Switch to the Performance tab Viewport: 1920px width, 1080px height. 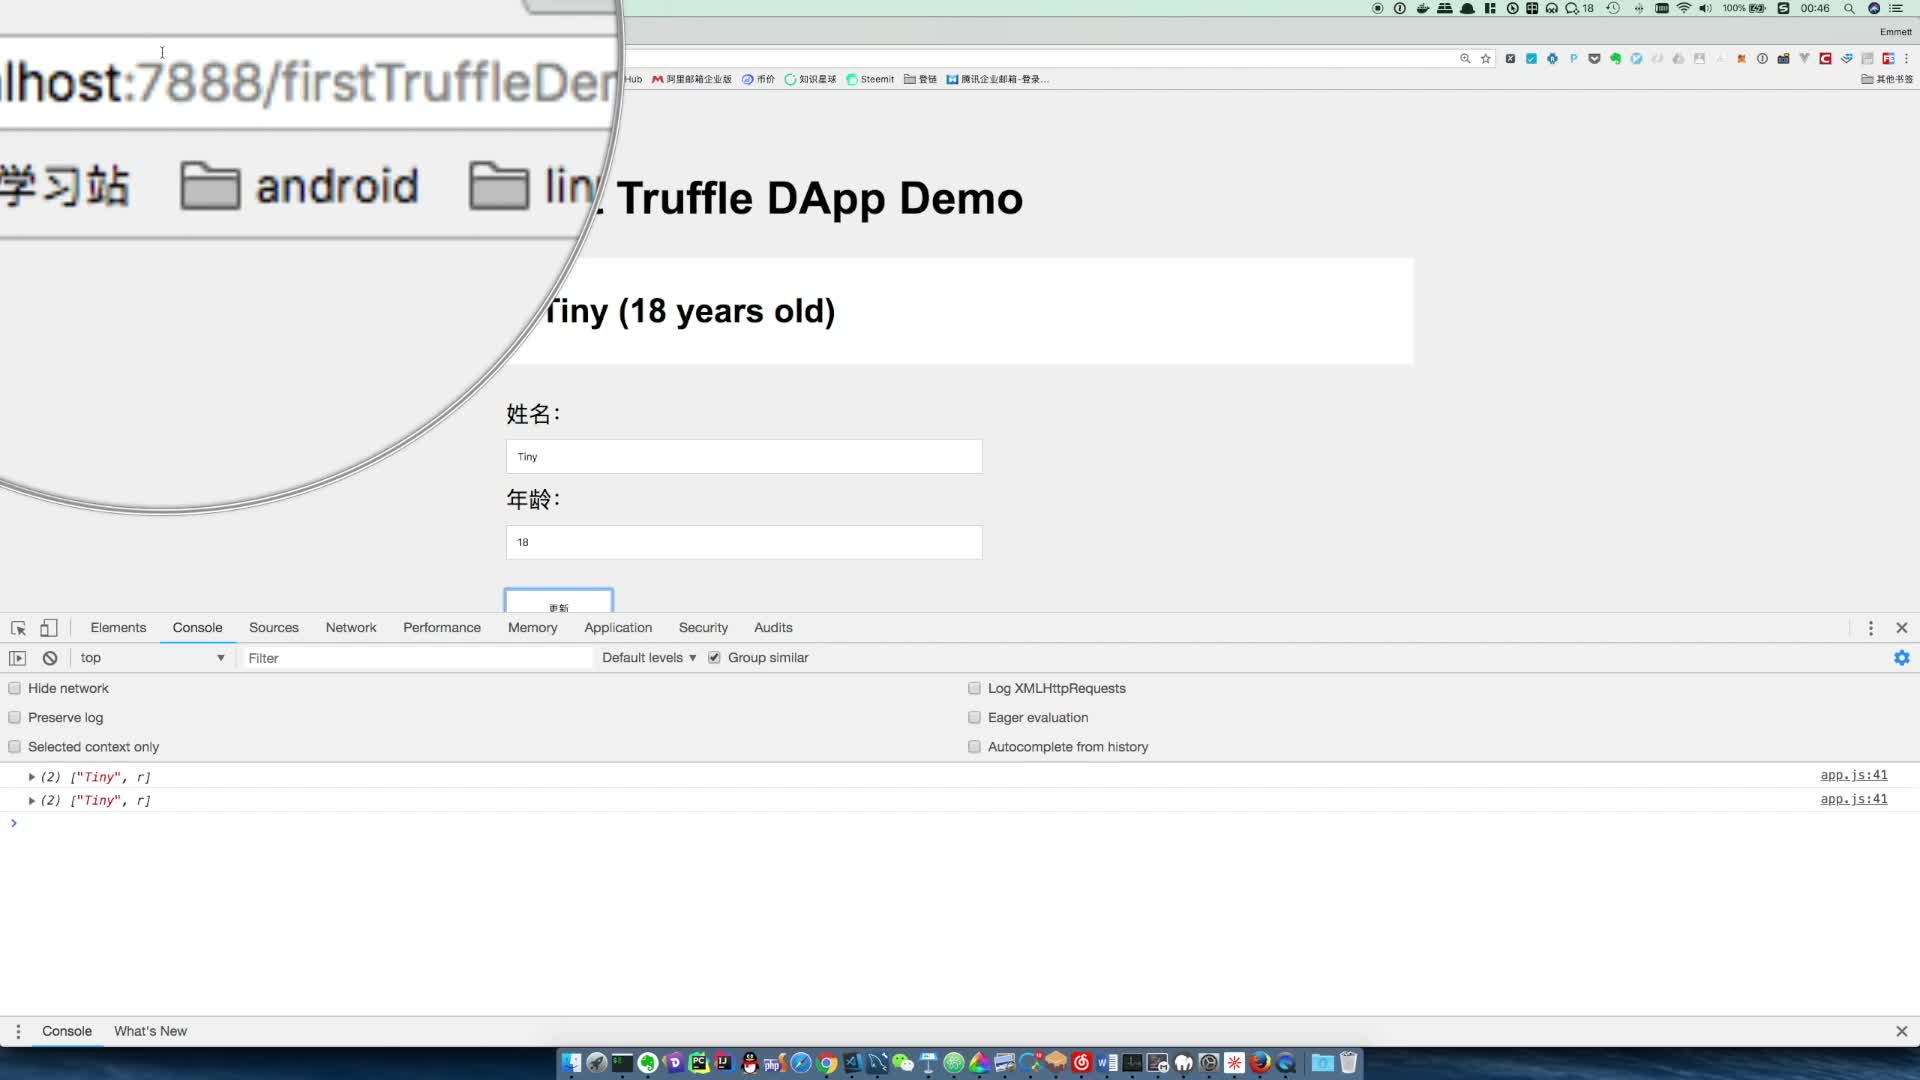click(442, 628)
